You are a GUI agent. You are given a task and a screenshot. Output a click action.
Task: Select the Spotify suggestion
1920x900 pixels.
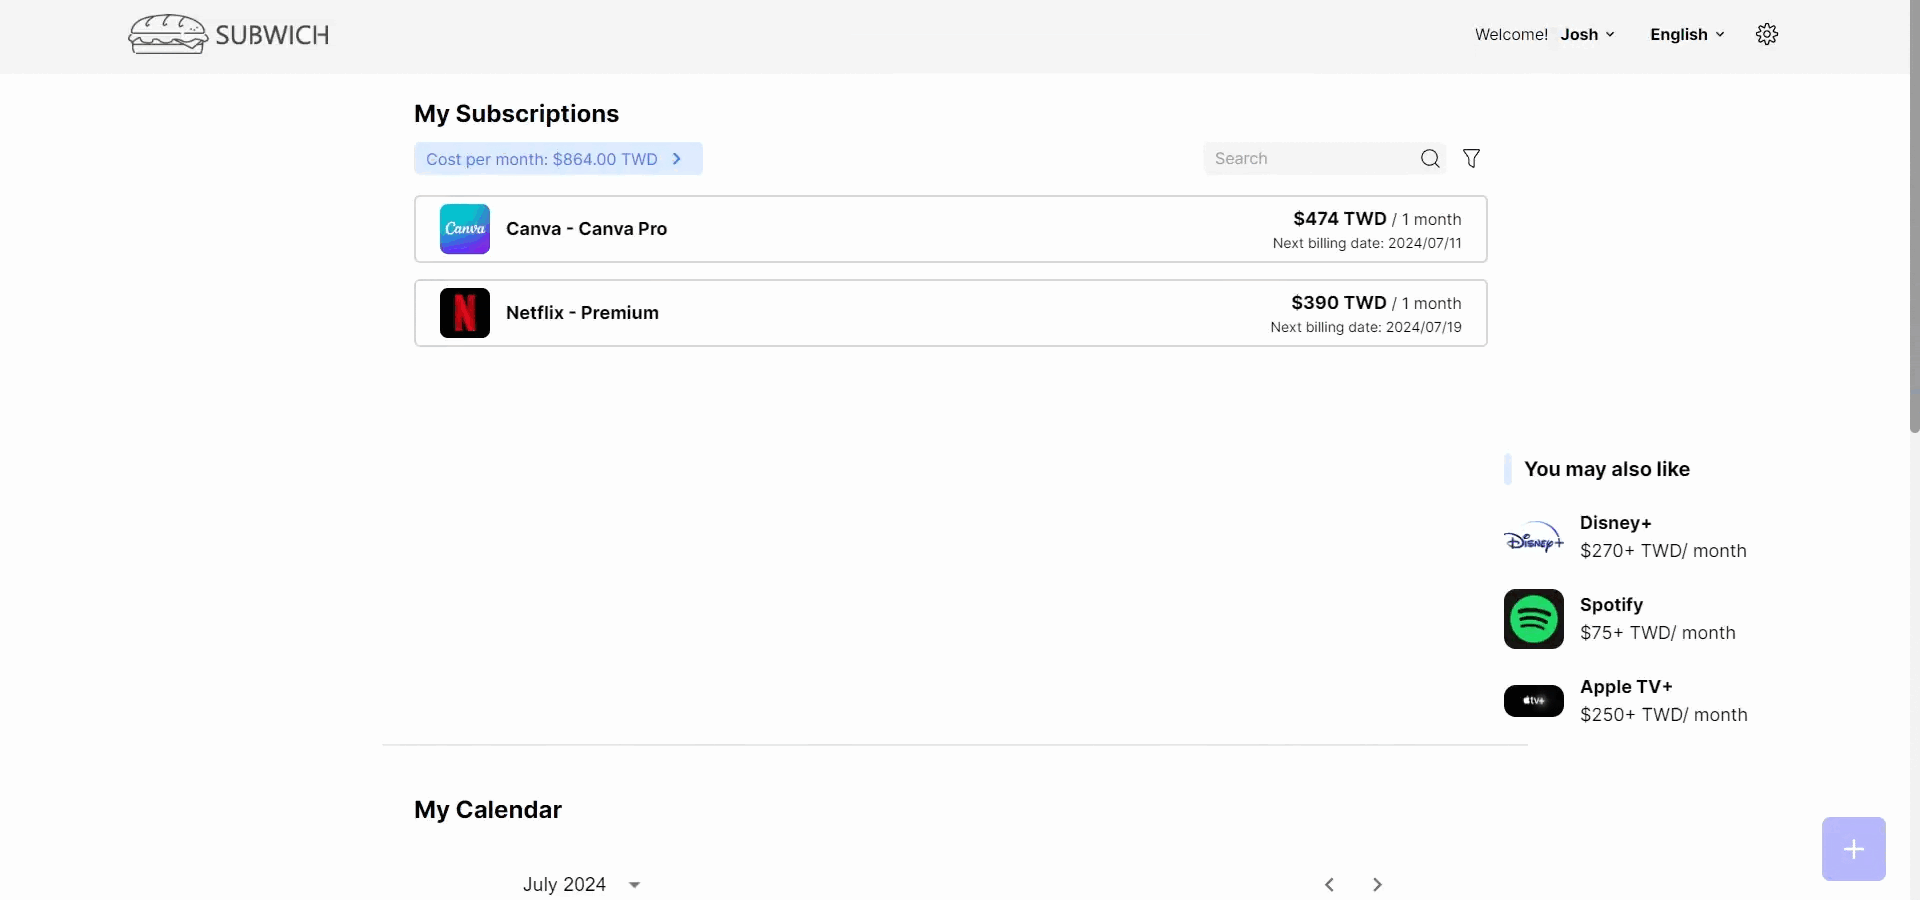click(x=1620, y=619)
